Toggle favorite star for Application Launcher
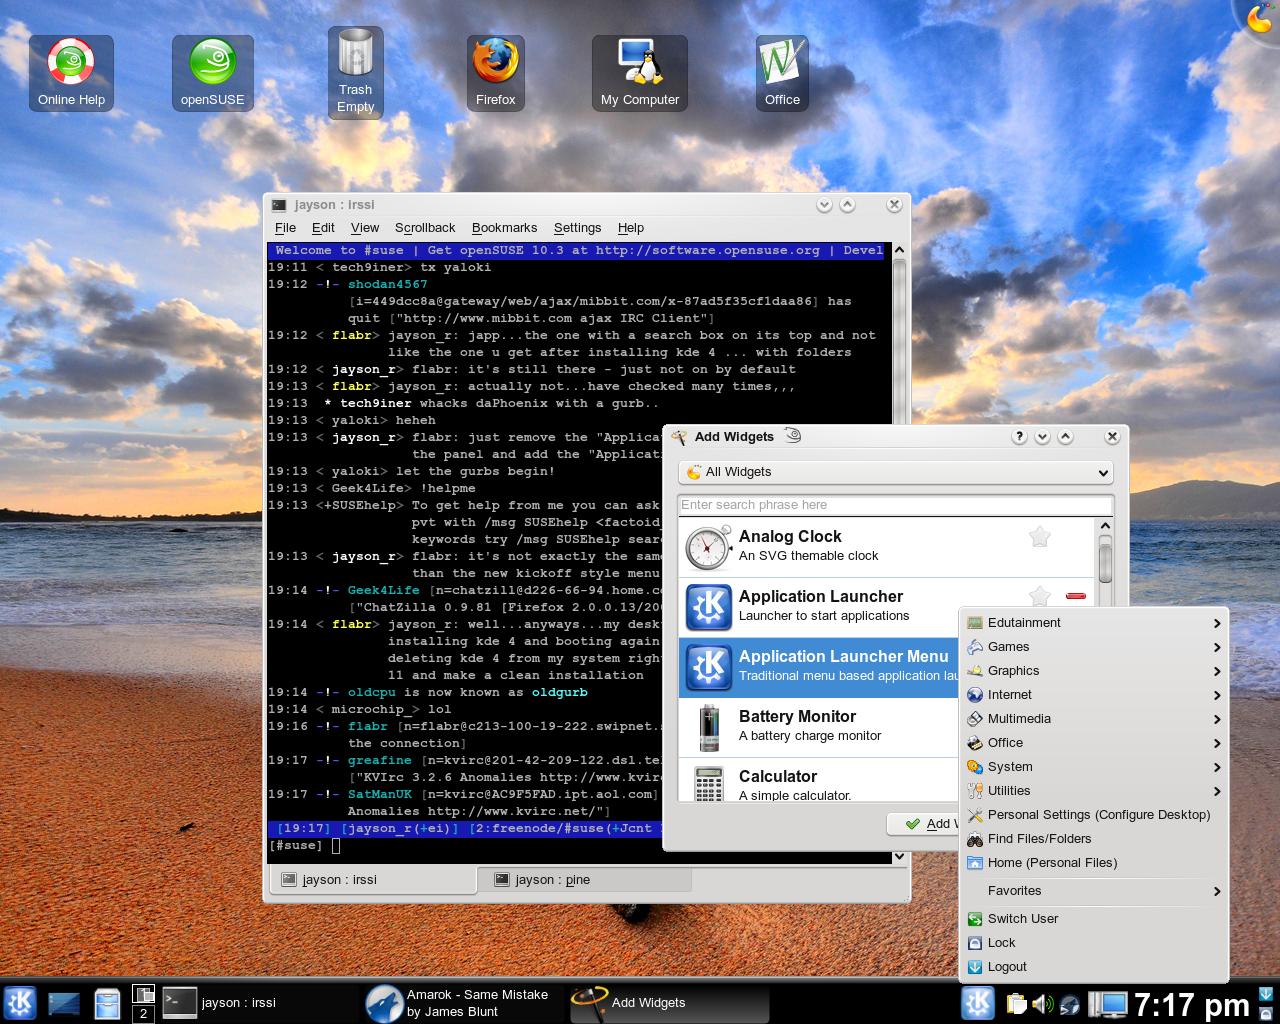The image size is (1280, 1024). (1039, 597)
